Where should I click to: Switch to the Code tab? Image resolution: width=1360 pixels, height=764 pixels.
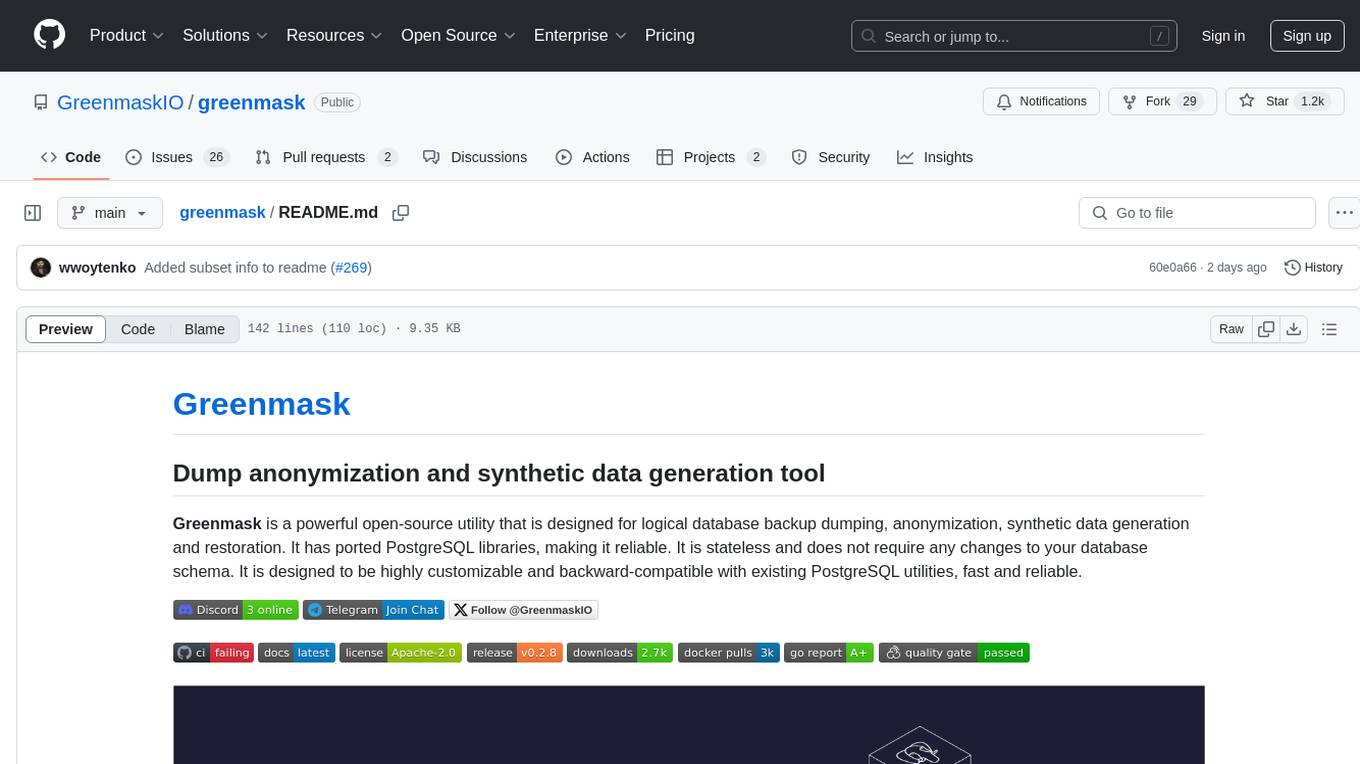(71, 157)
